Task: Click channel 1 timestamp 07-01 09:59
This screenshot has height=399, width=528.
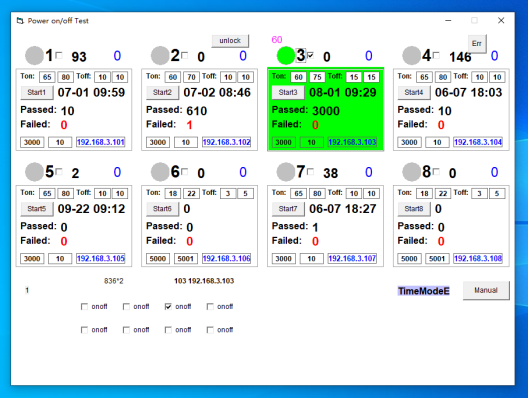Action: click(91, 92)
